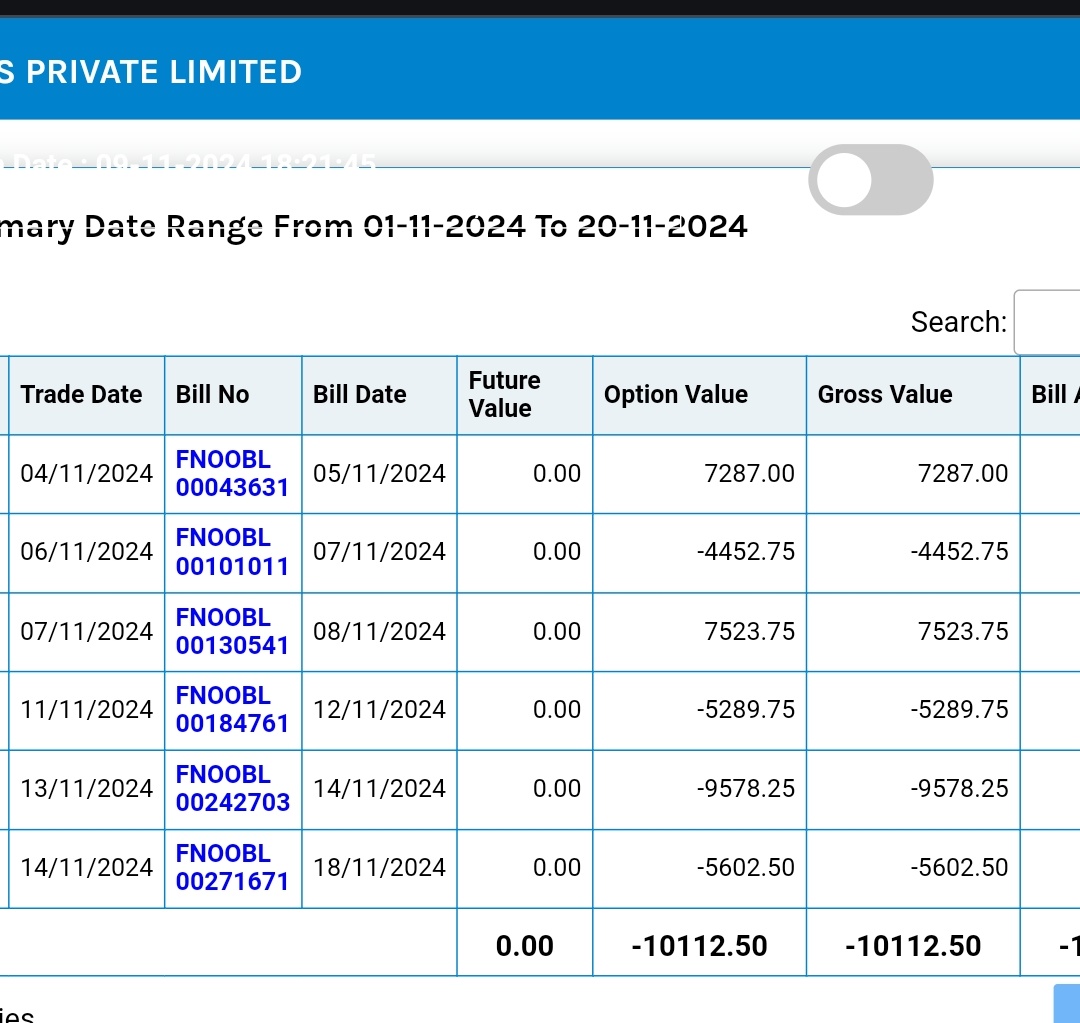1080x1023 pixels.
Task: Select trade date 14/11/2024 cell
Action: (x=87, y=868)
